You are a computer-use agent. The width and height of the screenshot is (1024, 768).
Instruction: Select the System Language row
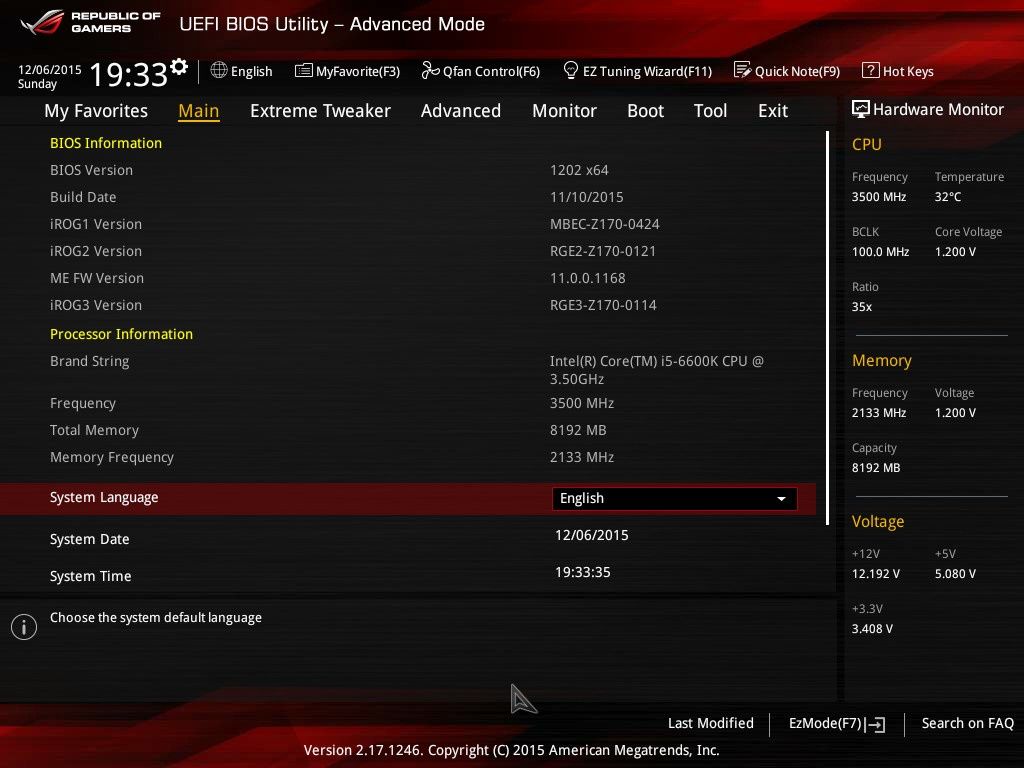[x=408, y=499]
